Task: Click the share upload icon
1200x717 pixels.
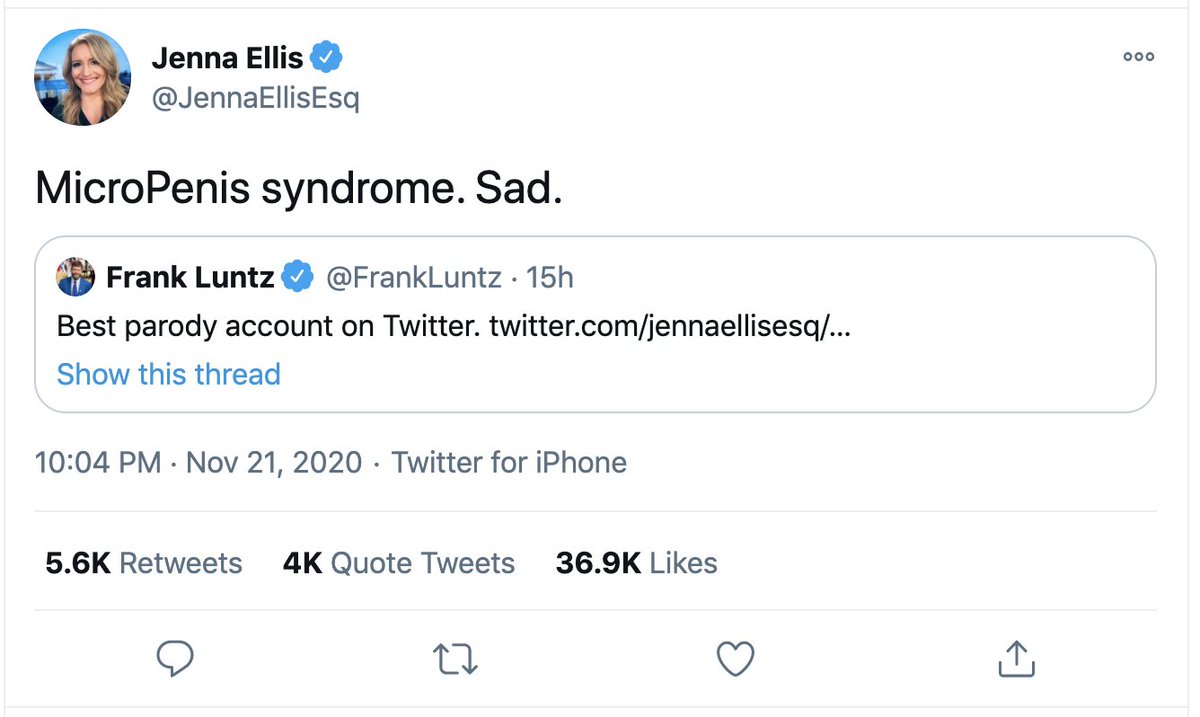Action: 1016,658
